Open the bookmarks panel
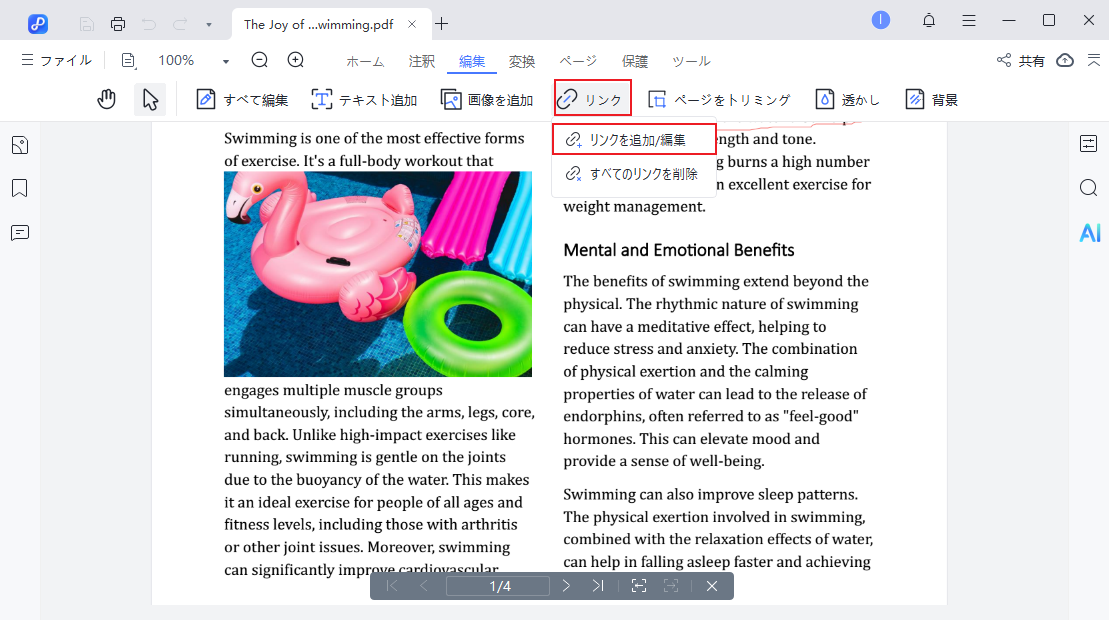The width and height of the screenshot is (1109, 620). [20, 189]
